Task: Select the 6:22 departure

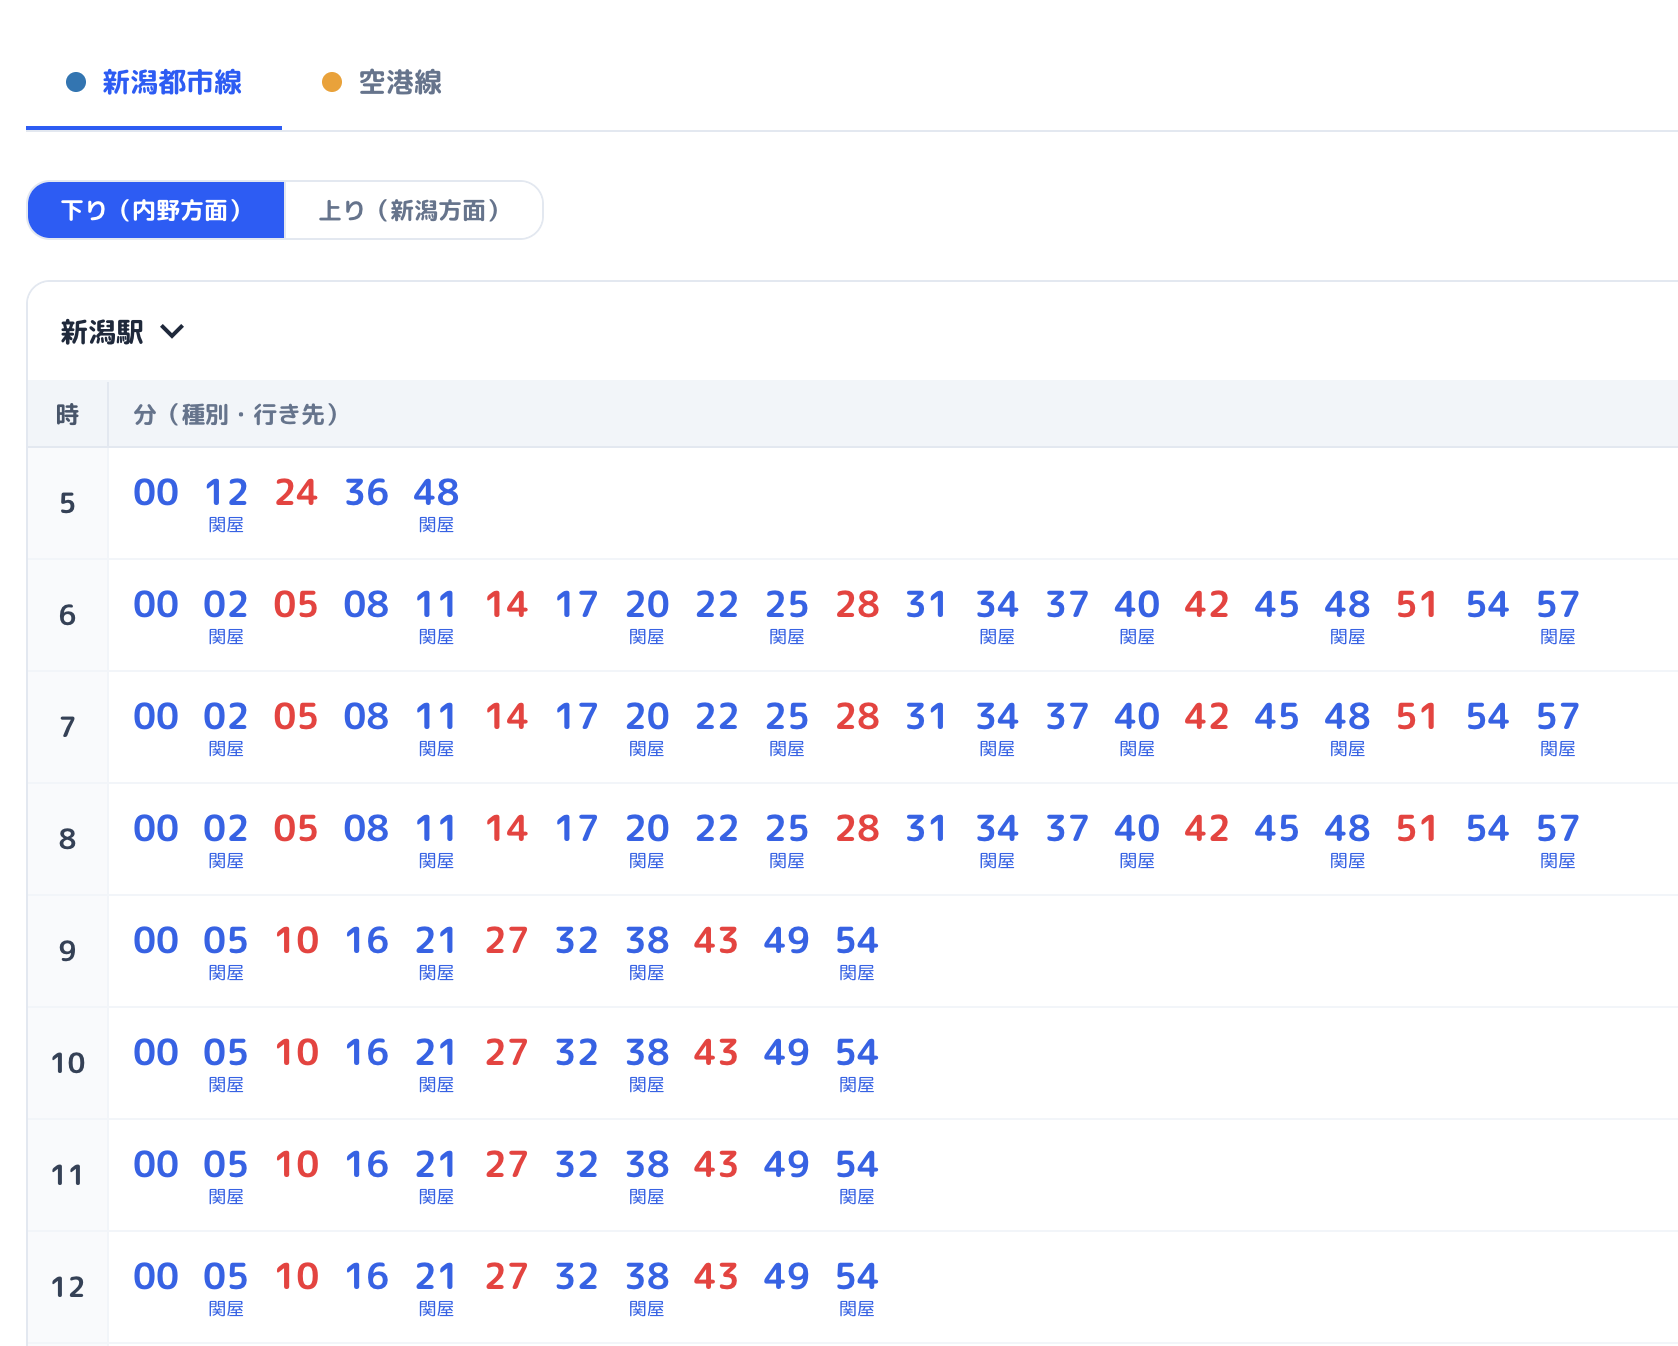Action: pyautogui.click(x=717, y=604)
